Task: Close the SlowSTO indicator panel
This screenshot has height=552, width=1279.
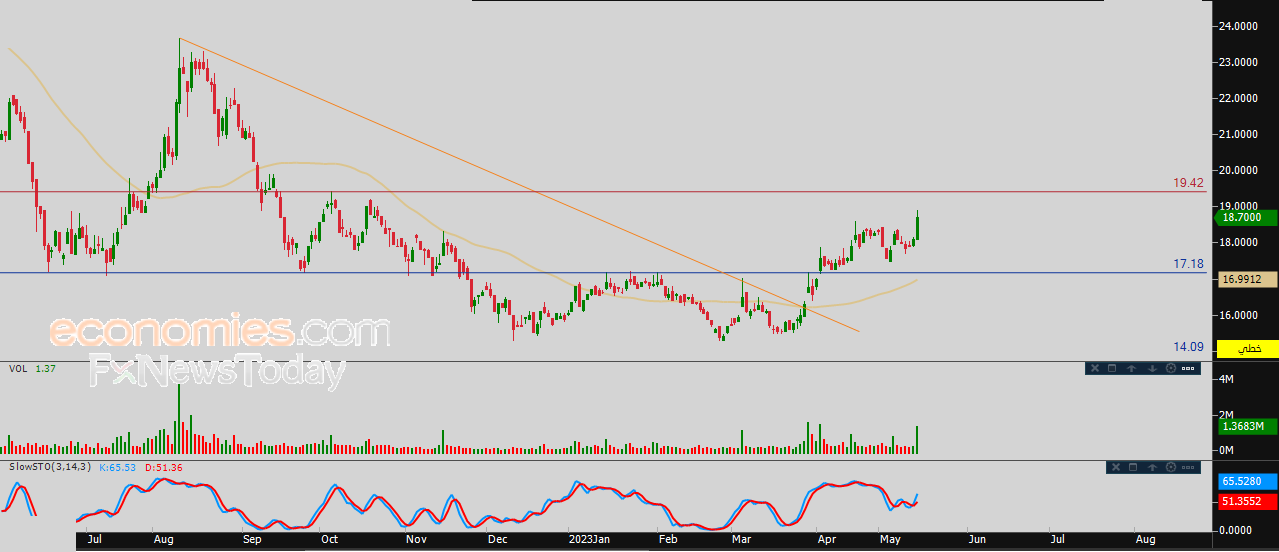Action: click(1114, 467)
